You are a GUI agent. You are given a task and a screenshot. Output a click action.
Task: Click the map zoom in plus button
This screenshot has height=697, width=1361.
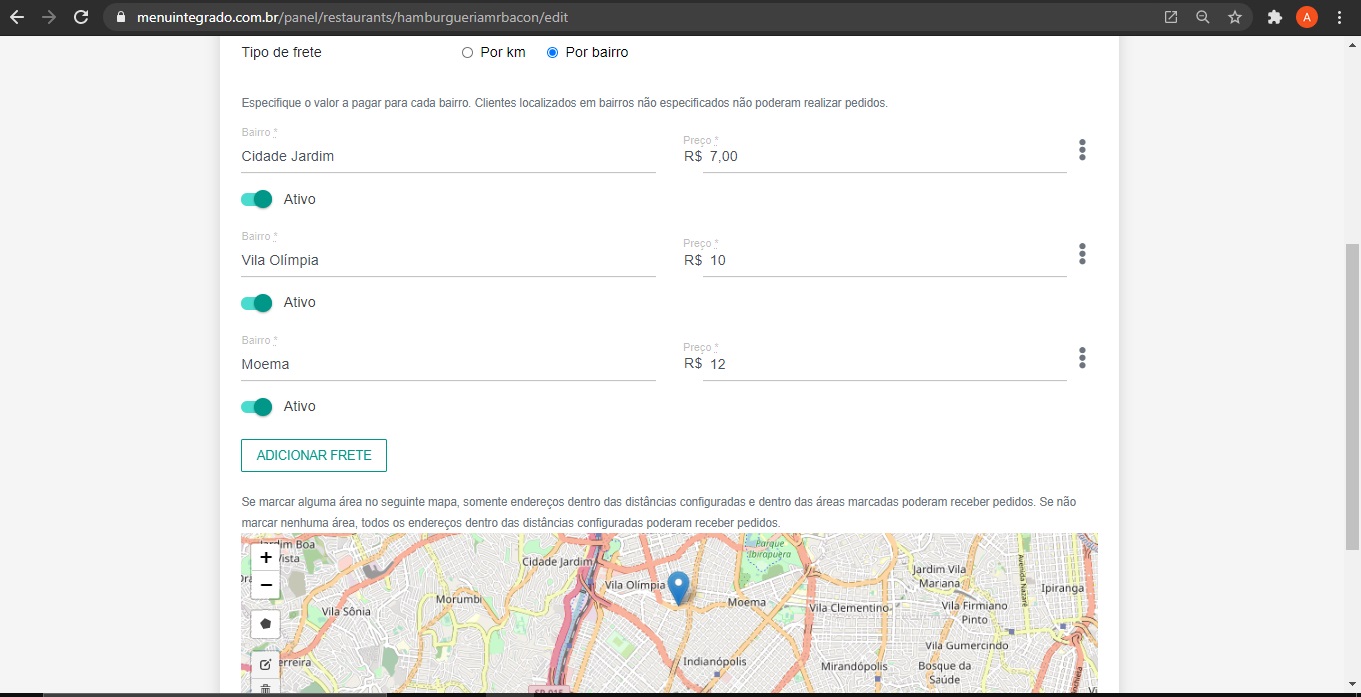(x=266, y=558)
